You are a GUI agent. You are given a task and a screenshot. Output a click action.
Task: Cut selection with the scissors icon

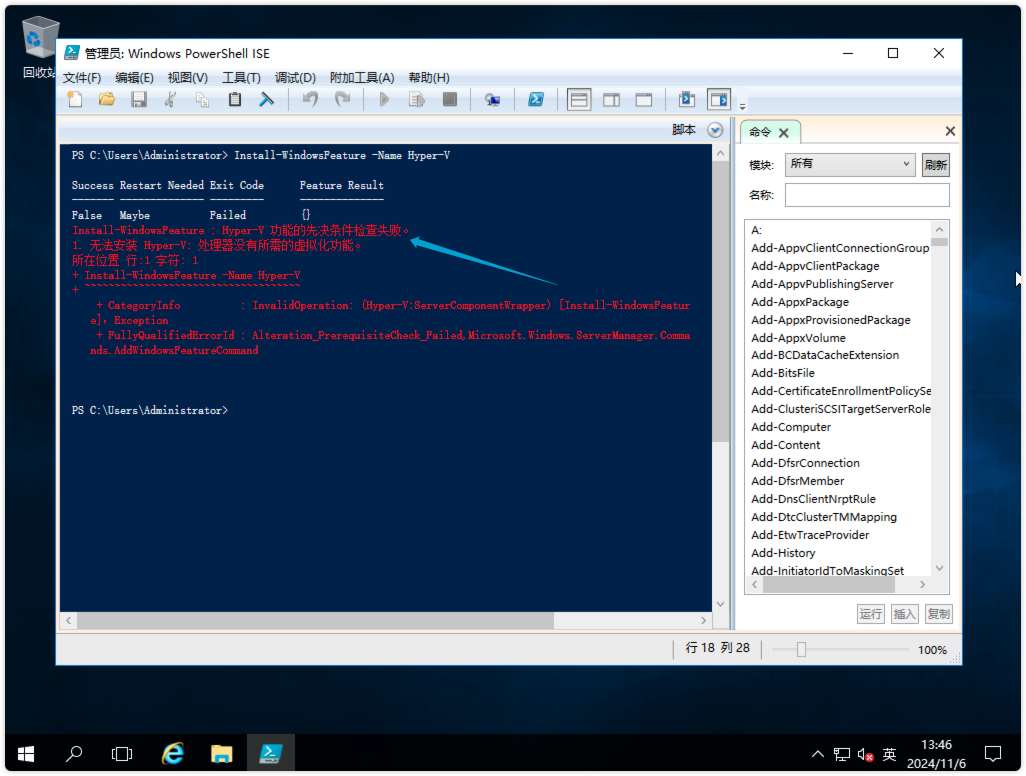click(171, 99)
